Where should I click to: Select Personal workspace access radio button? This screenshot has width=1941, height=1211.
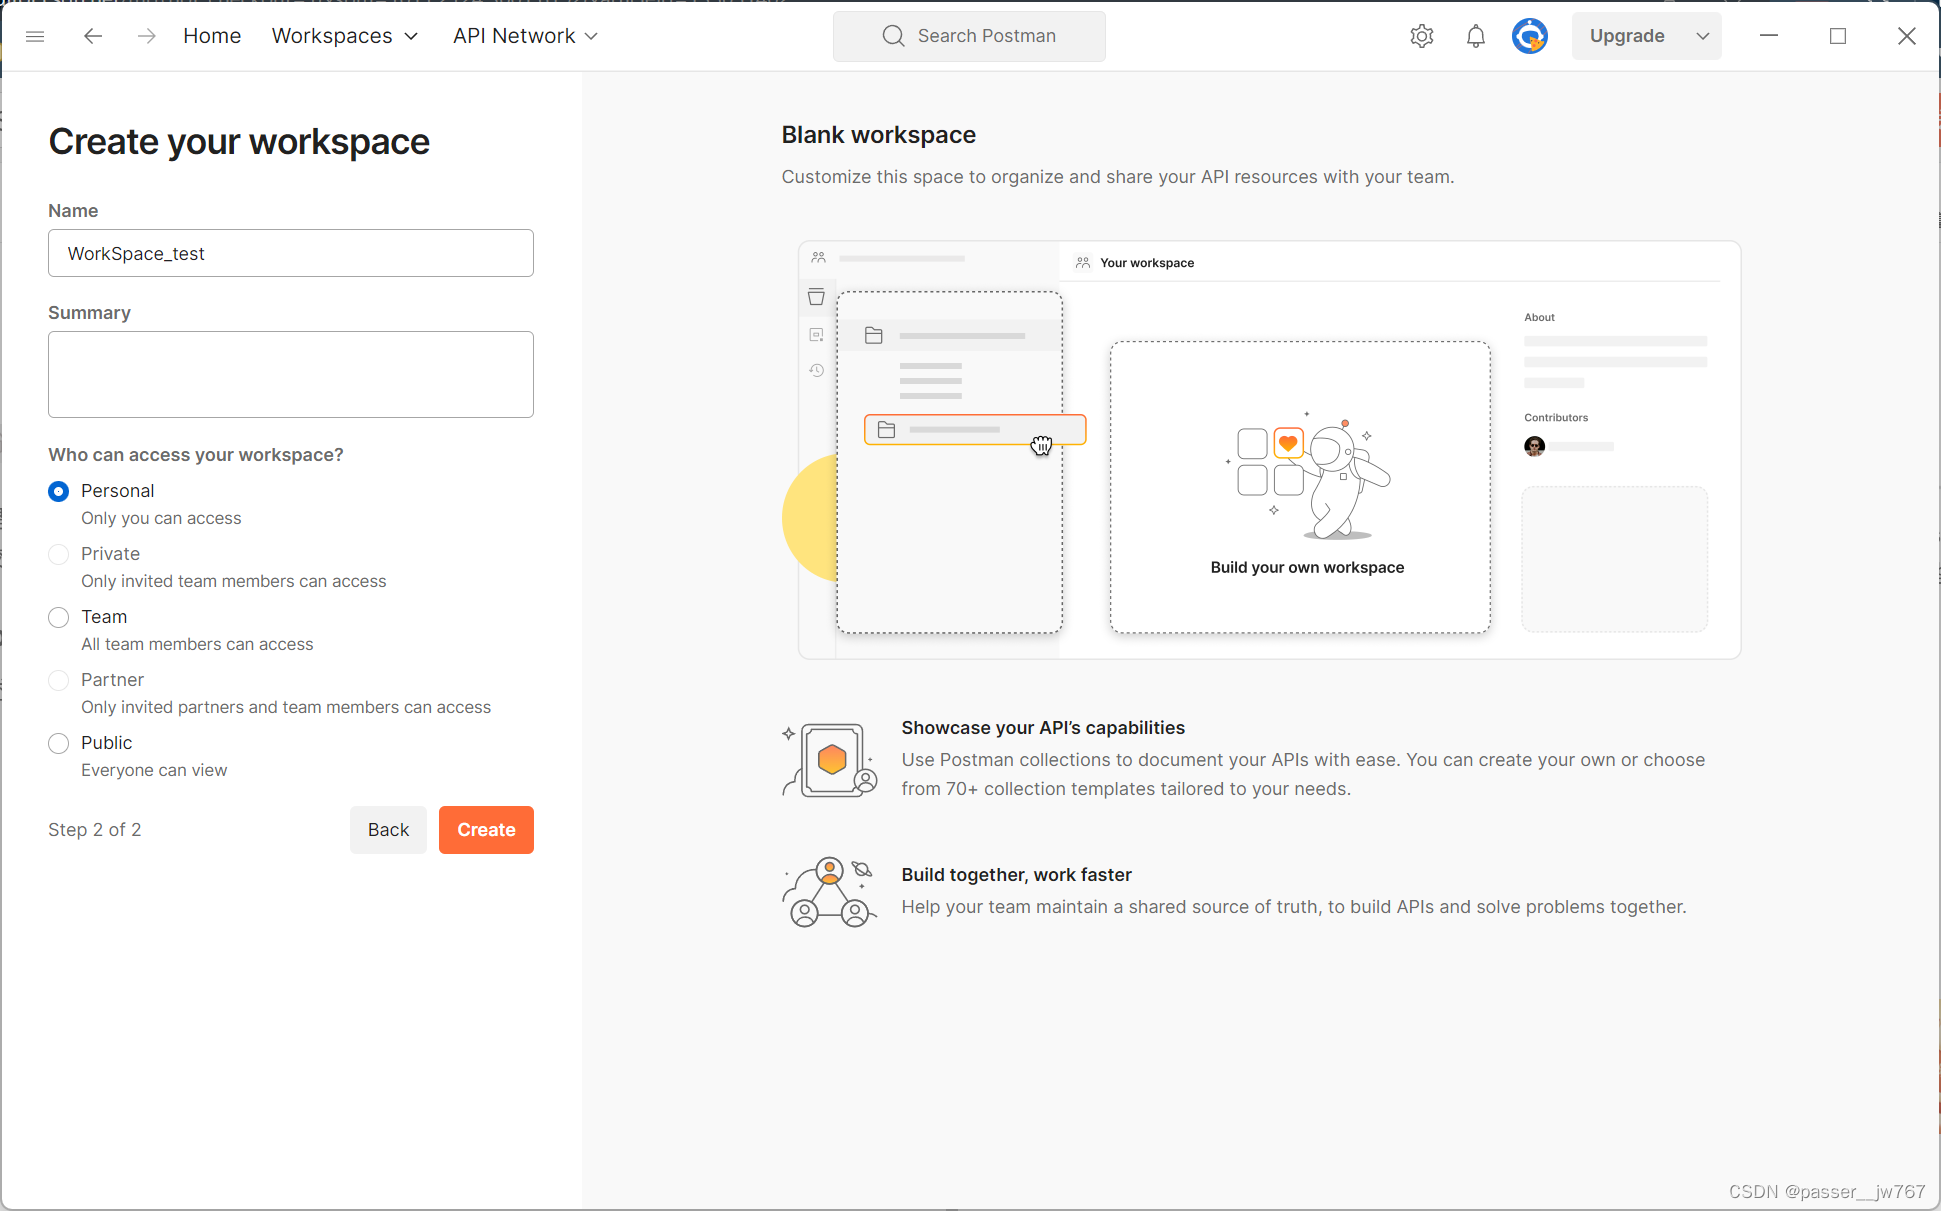point(59,491)
